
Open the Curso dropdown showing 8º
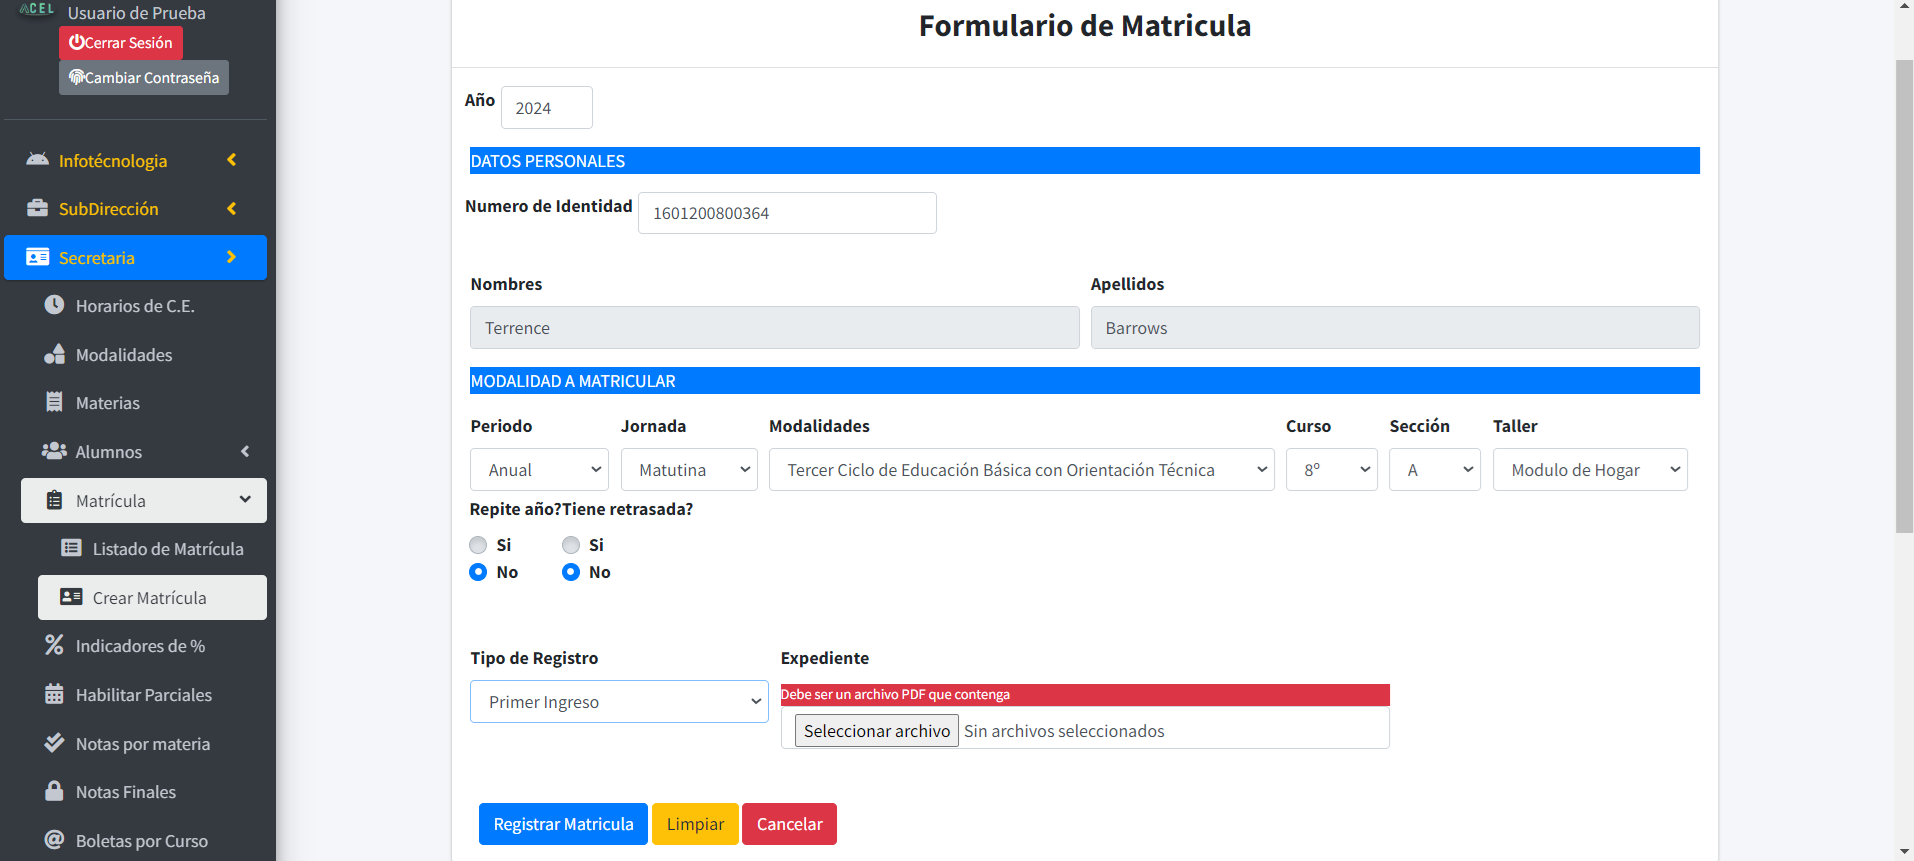[1331, 470]
